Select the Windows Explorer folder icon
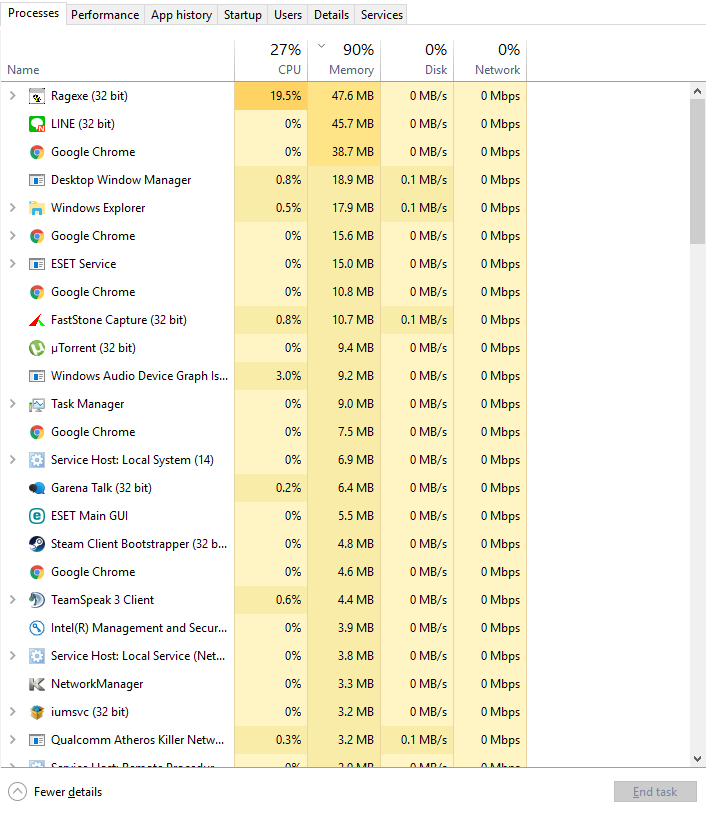 36,208
